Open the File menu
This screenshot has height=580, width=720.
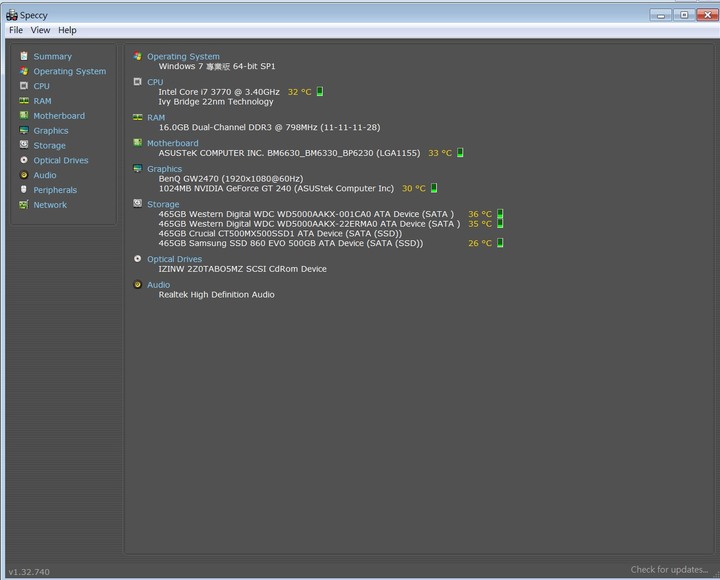(16, 30)
